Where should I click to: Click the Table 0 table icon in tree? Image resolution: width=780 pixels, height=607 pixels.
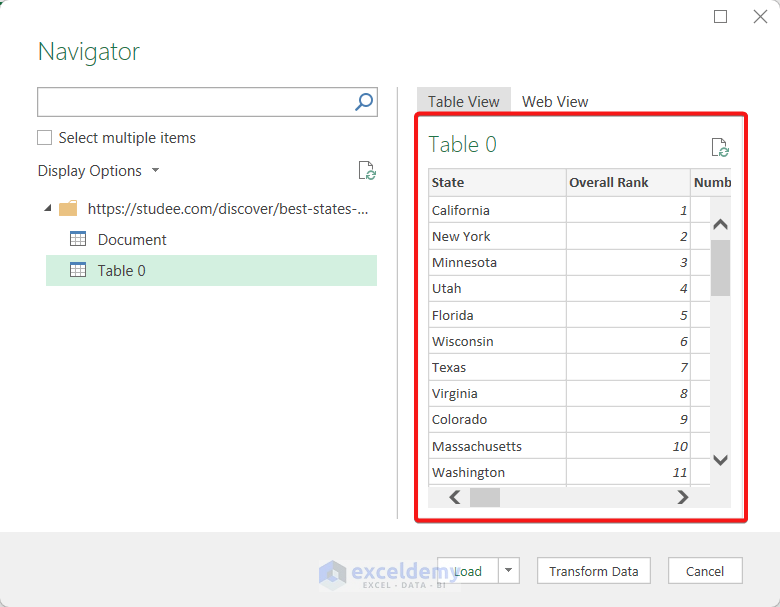tap(78, 270)
